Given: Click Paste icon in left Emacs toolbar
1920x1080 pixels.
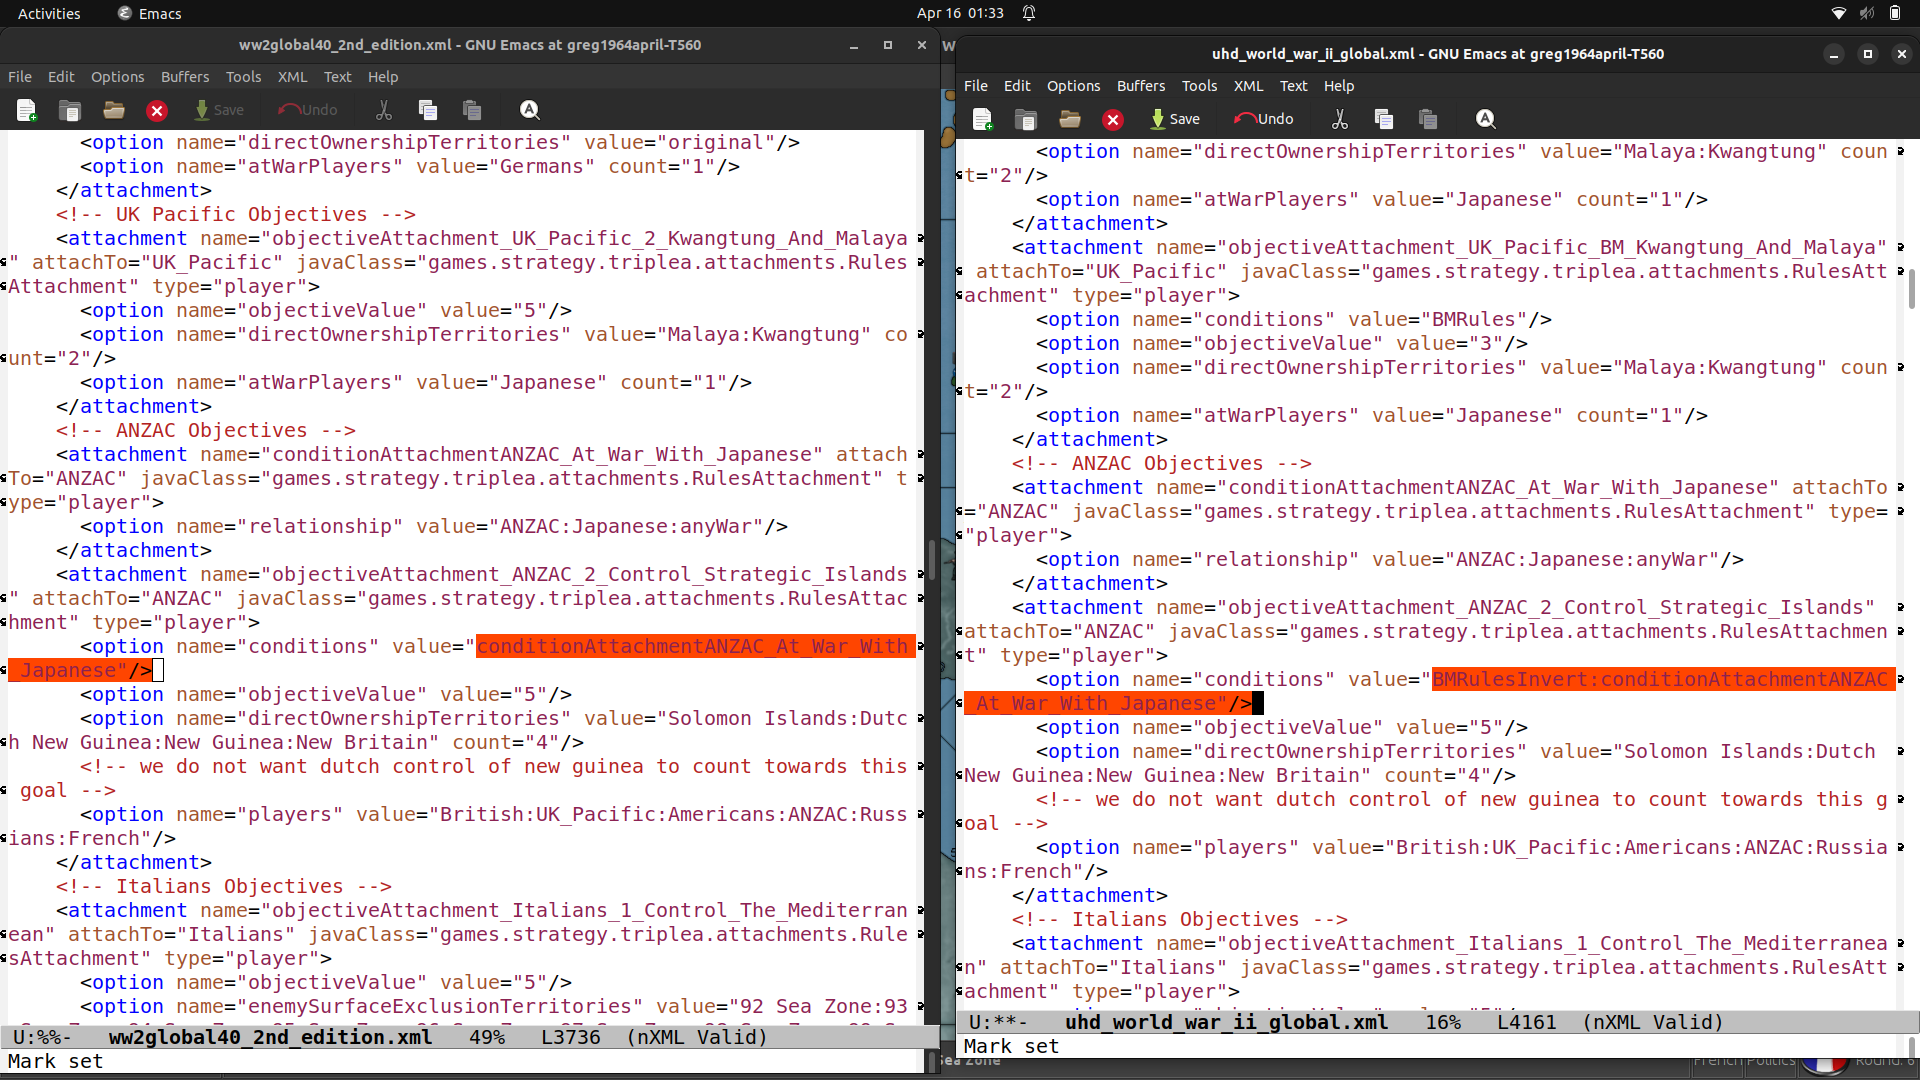Looking at the screenshot, I should [472, 110].
